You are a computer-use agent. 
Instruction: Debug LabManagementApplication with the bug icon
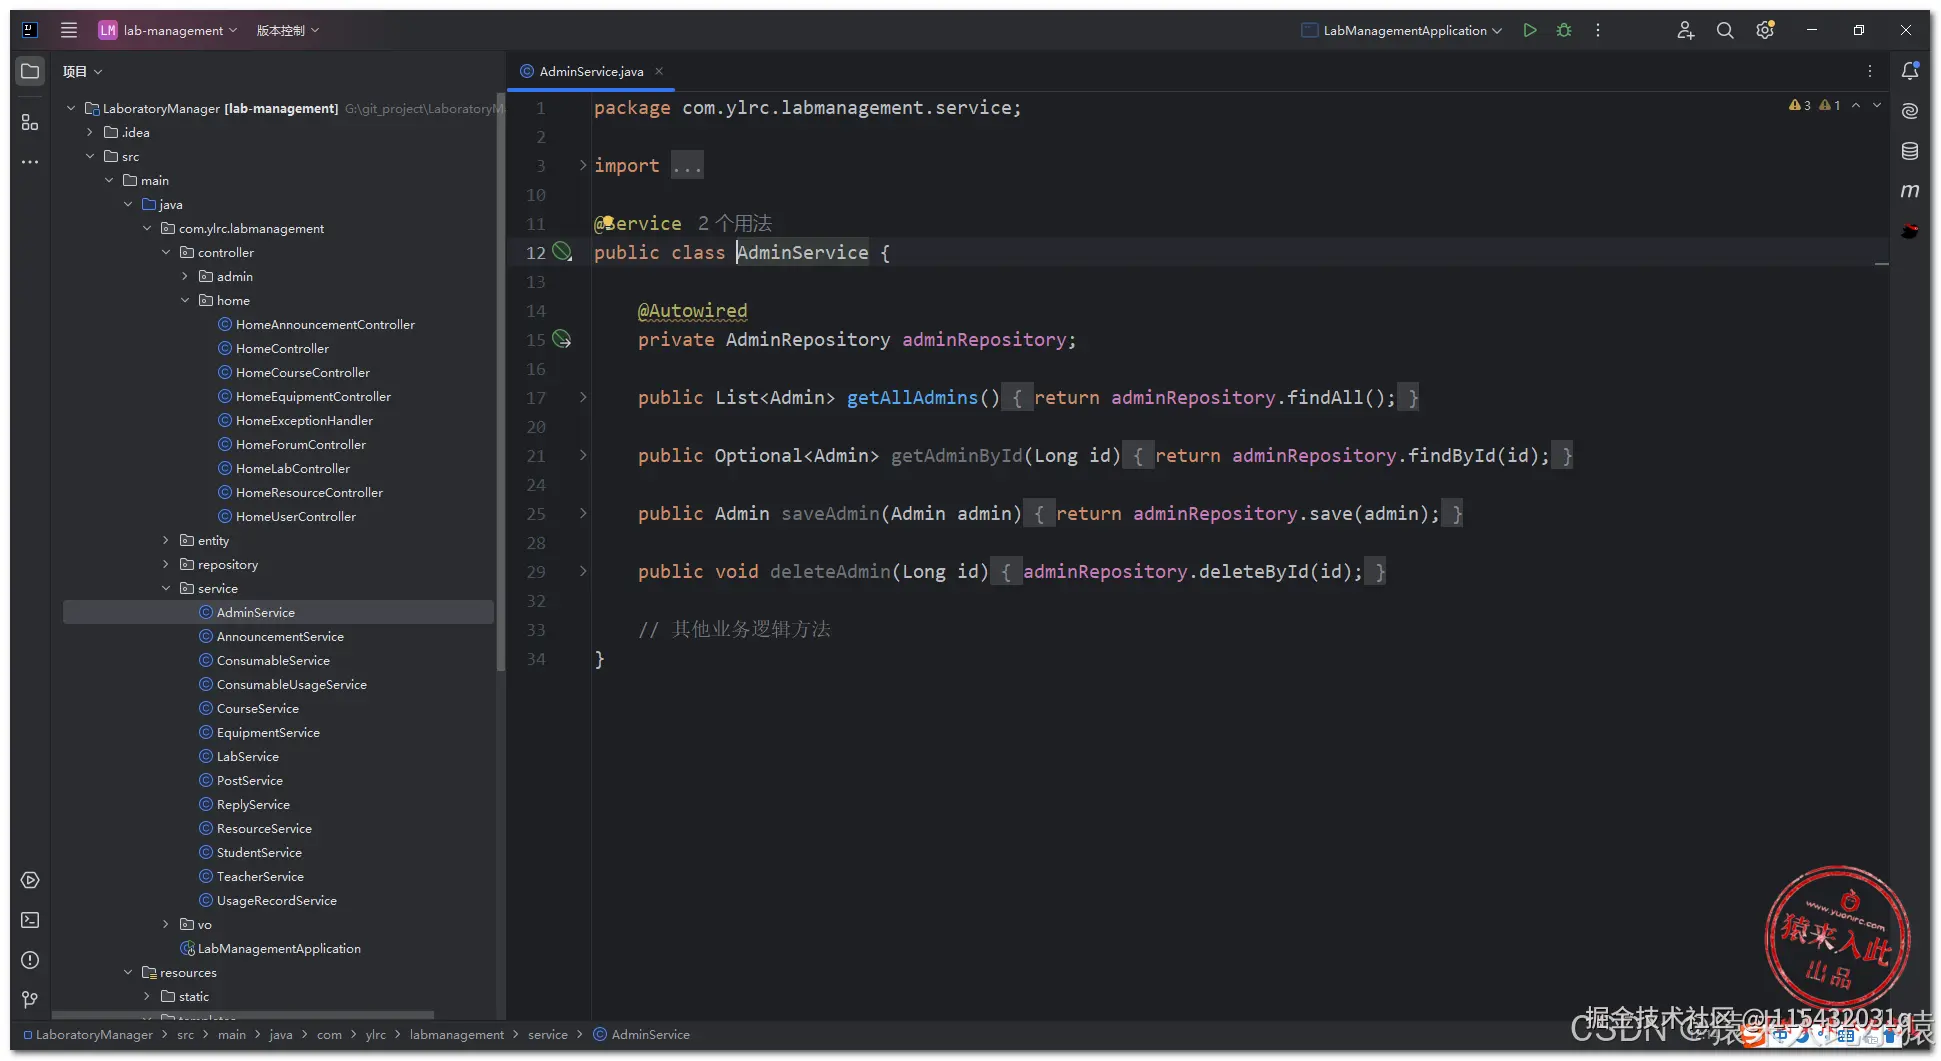[1564, 30]
